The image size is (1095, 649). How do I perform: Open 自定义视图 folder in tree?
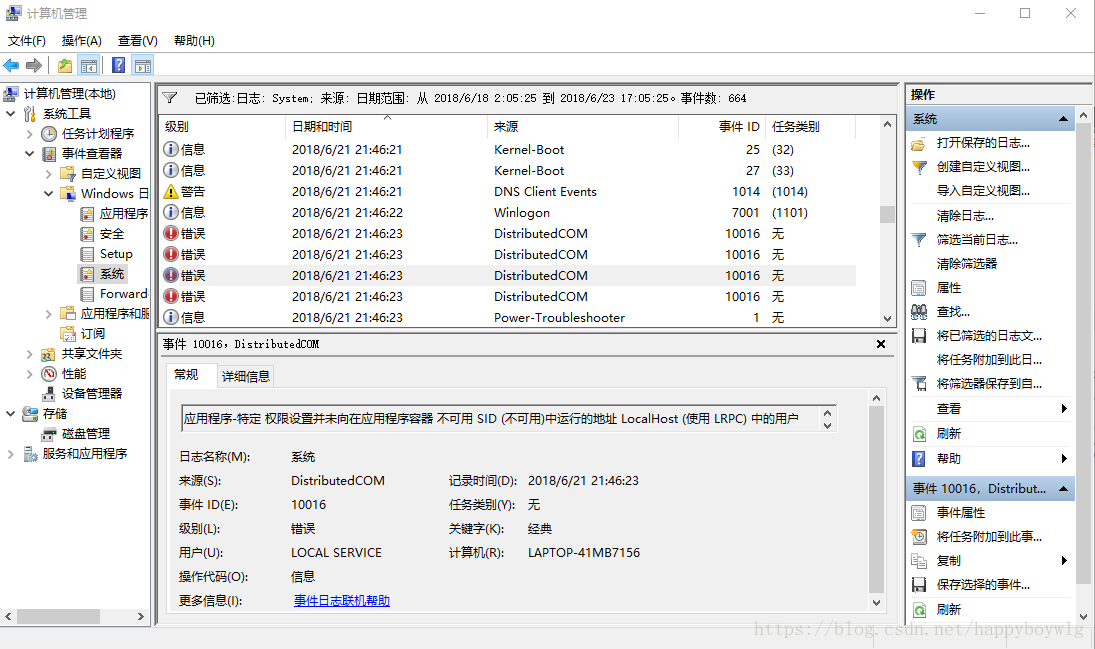(110, 174)
